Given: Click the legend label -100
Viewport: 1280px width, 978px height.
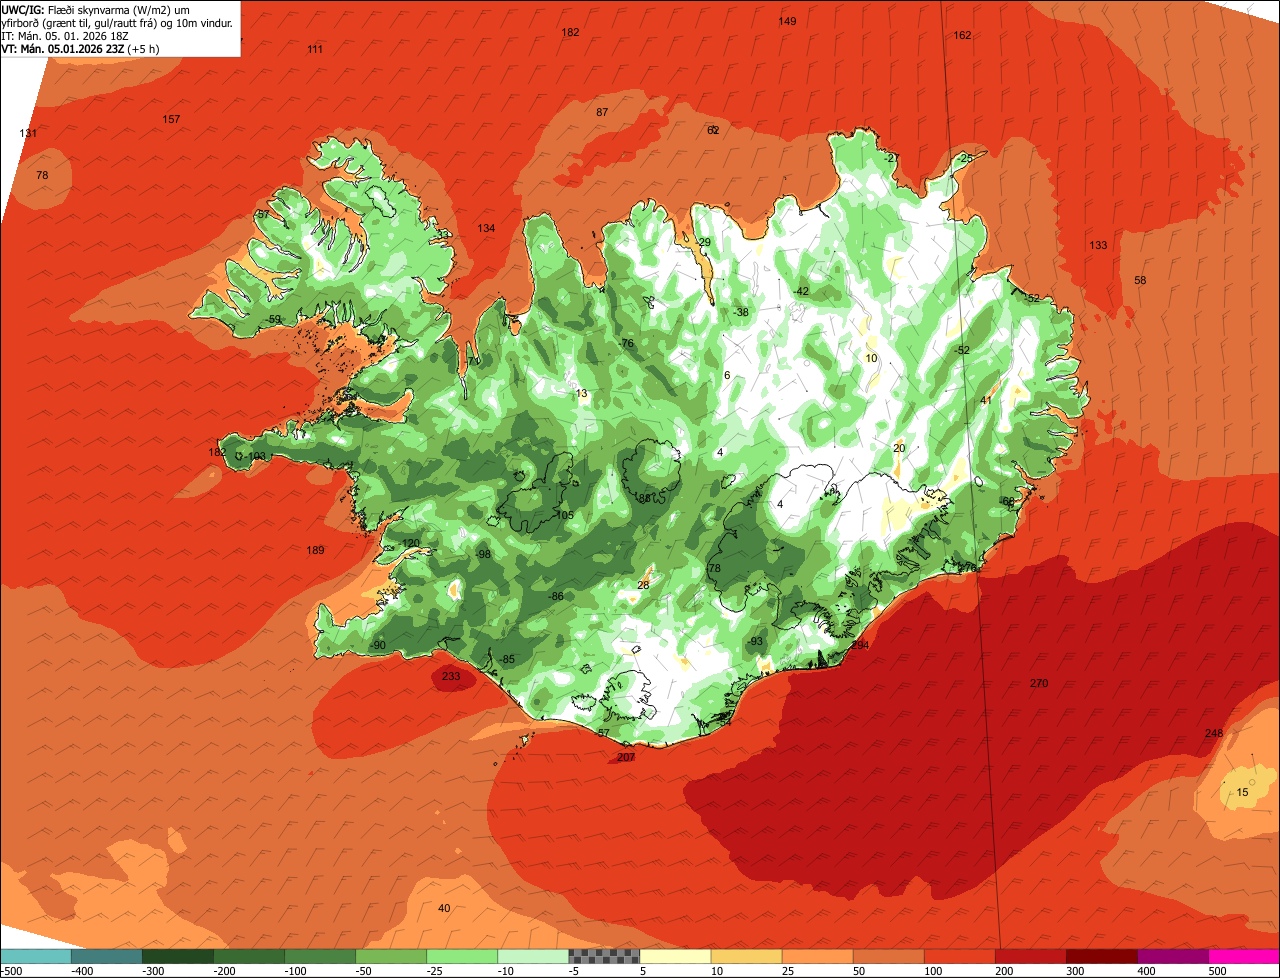Looking at the screenshot, I should point(294,971).
